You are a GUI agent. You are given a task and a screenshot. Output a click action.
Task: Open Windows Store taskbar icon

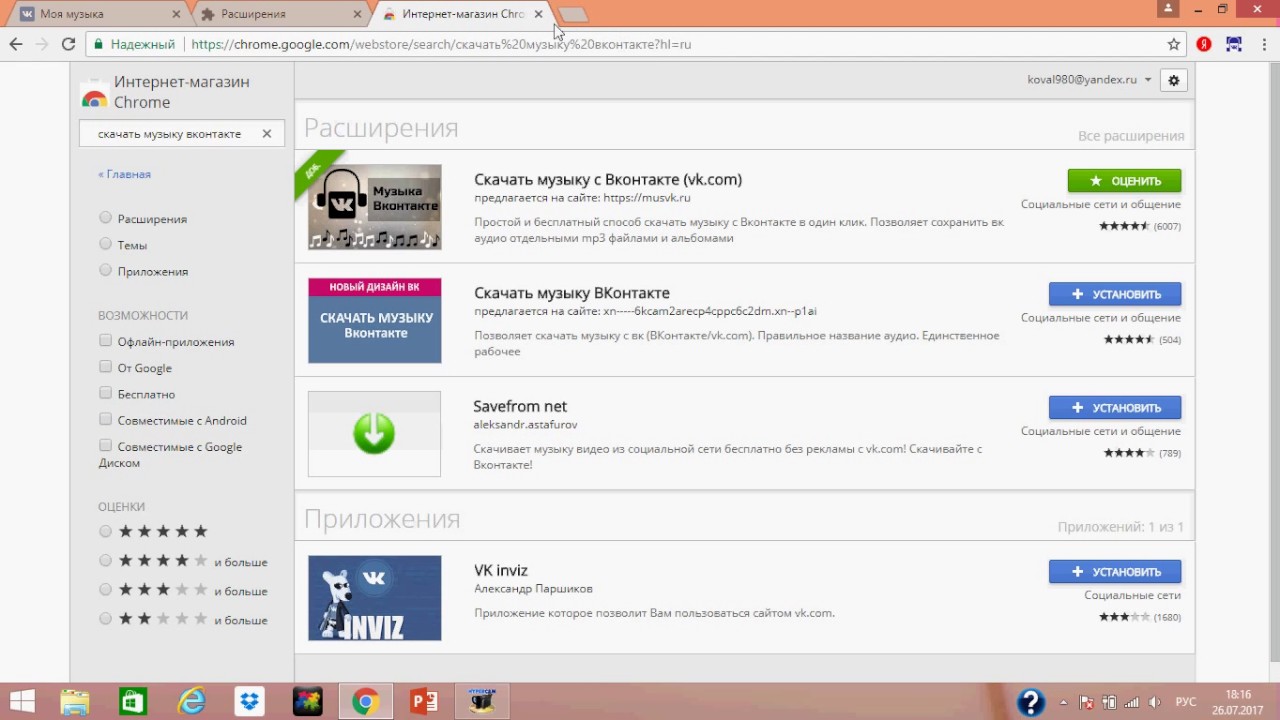click(x=132, y=701)
